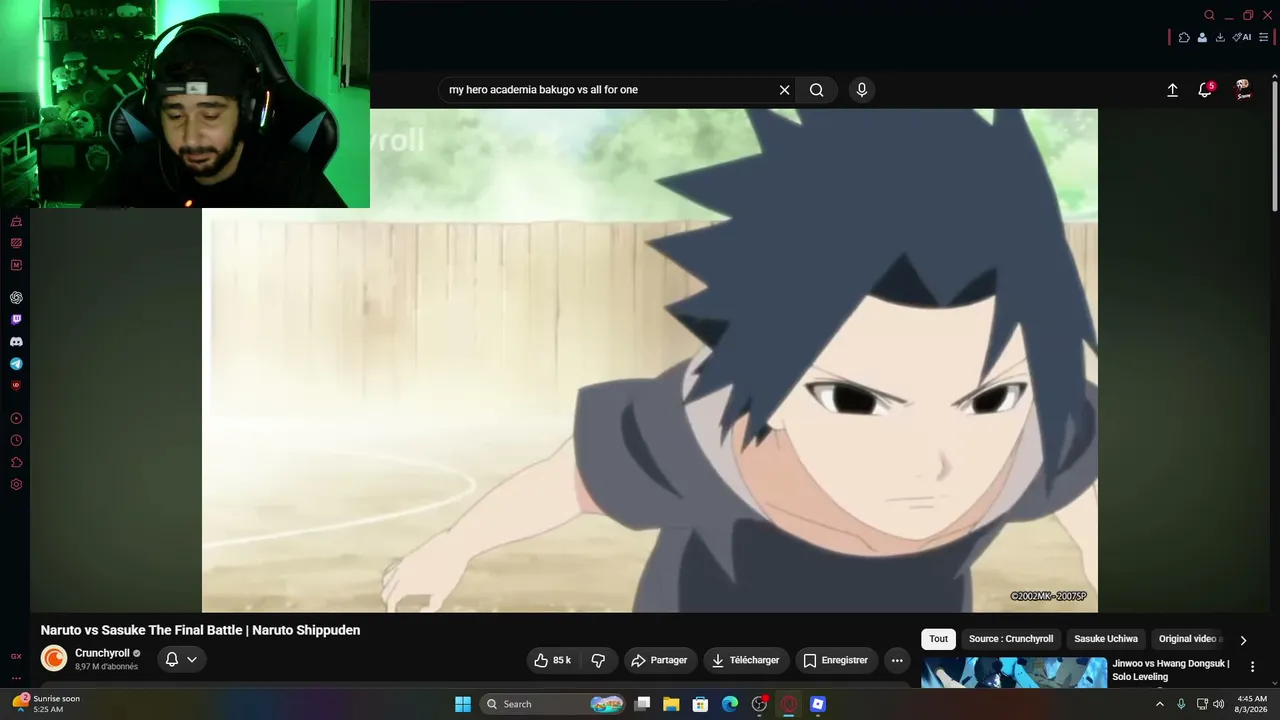
Task: Open the second sidebar icon below GX Control
Action: pyautogui.click(x=16, y=243)
